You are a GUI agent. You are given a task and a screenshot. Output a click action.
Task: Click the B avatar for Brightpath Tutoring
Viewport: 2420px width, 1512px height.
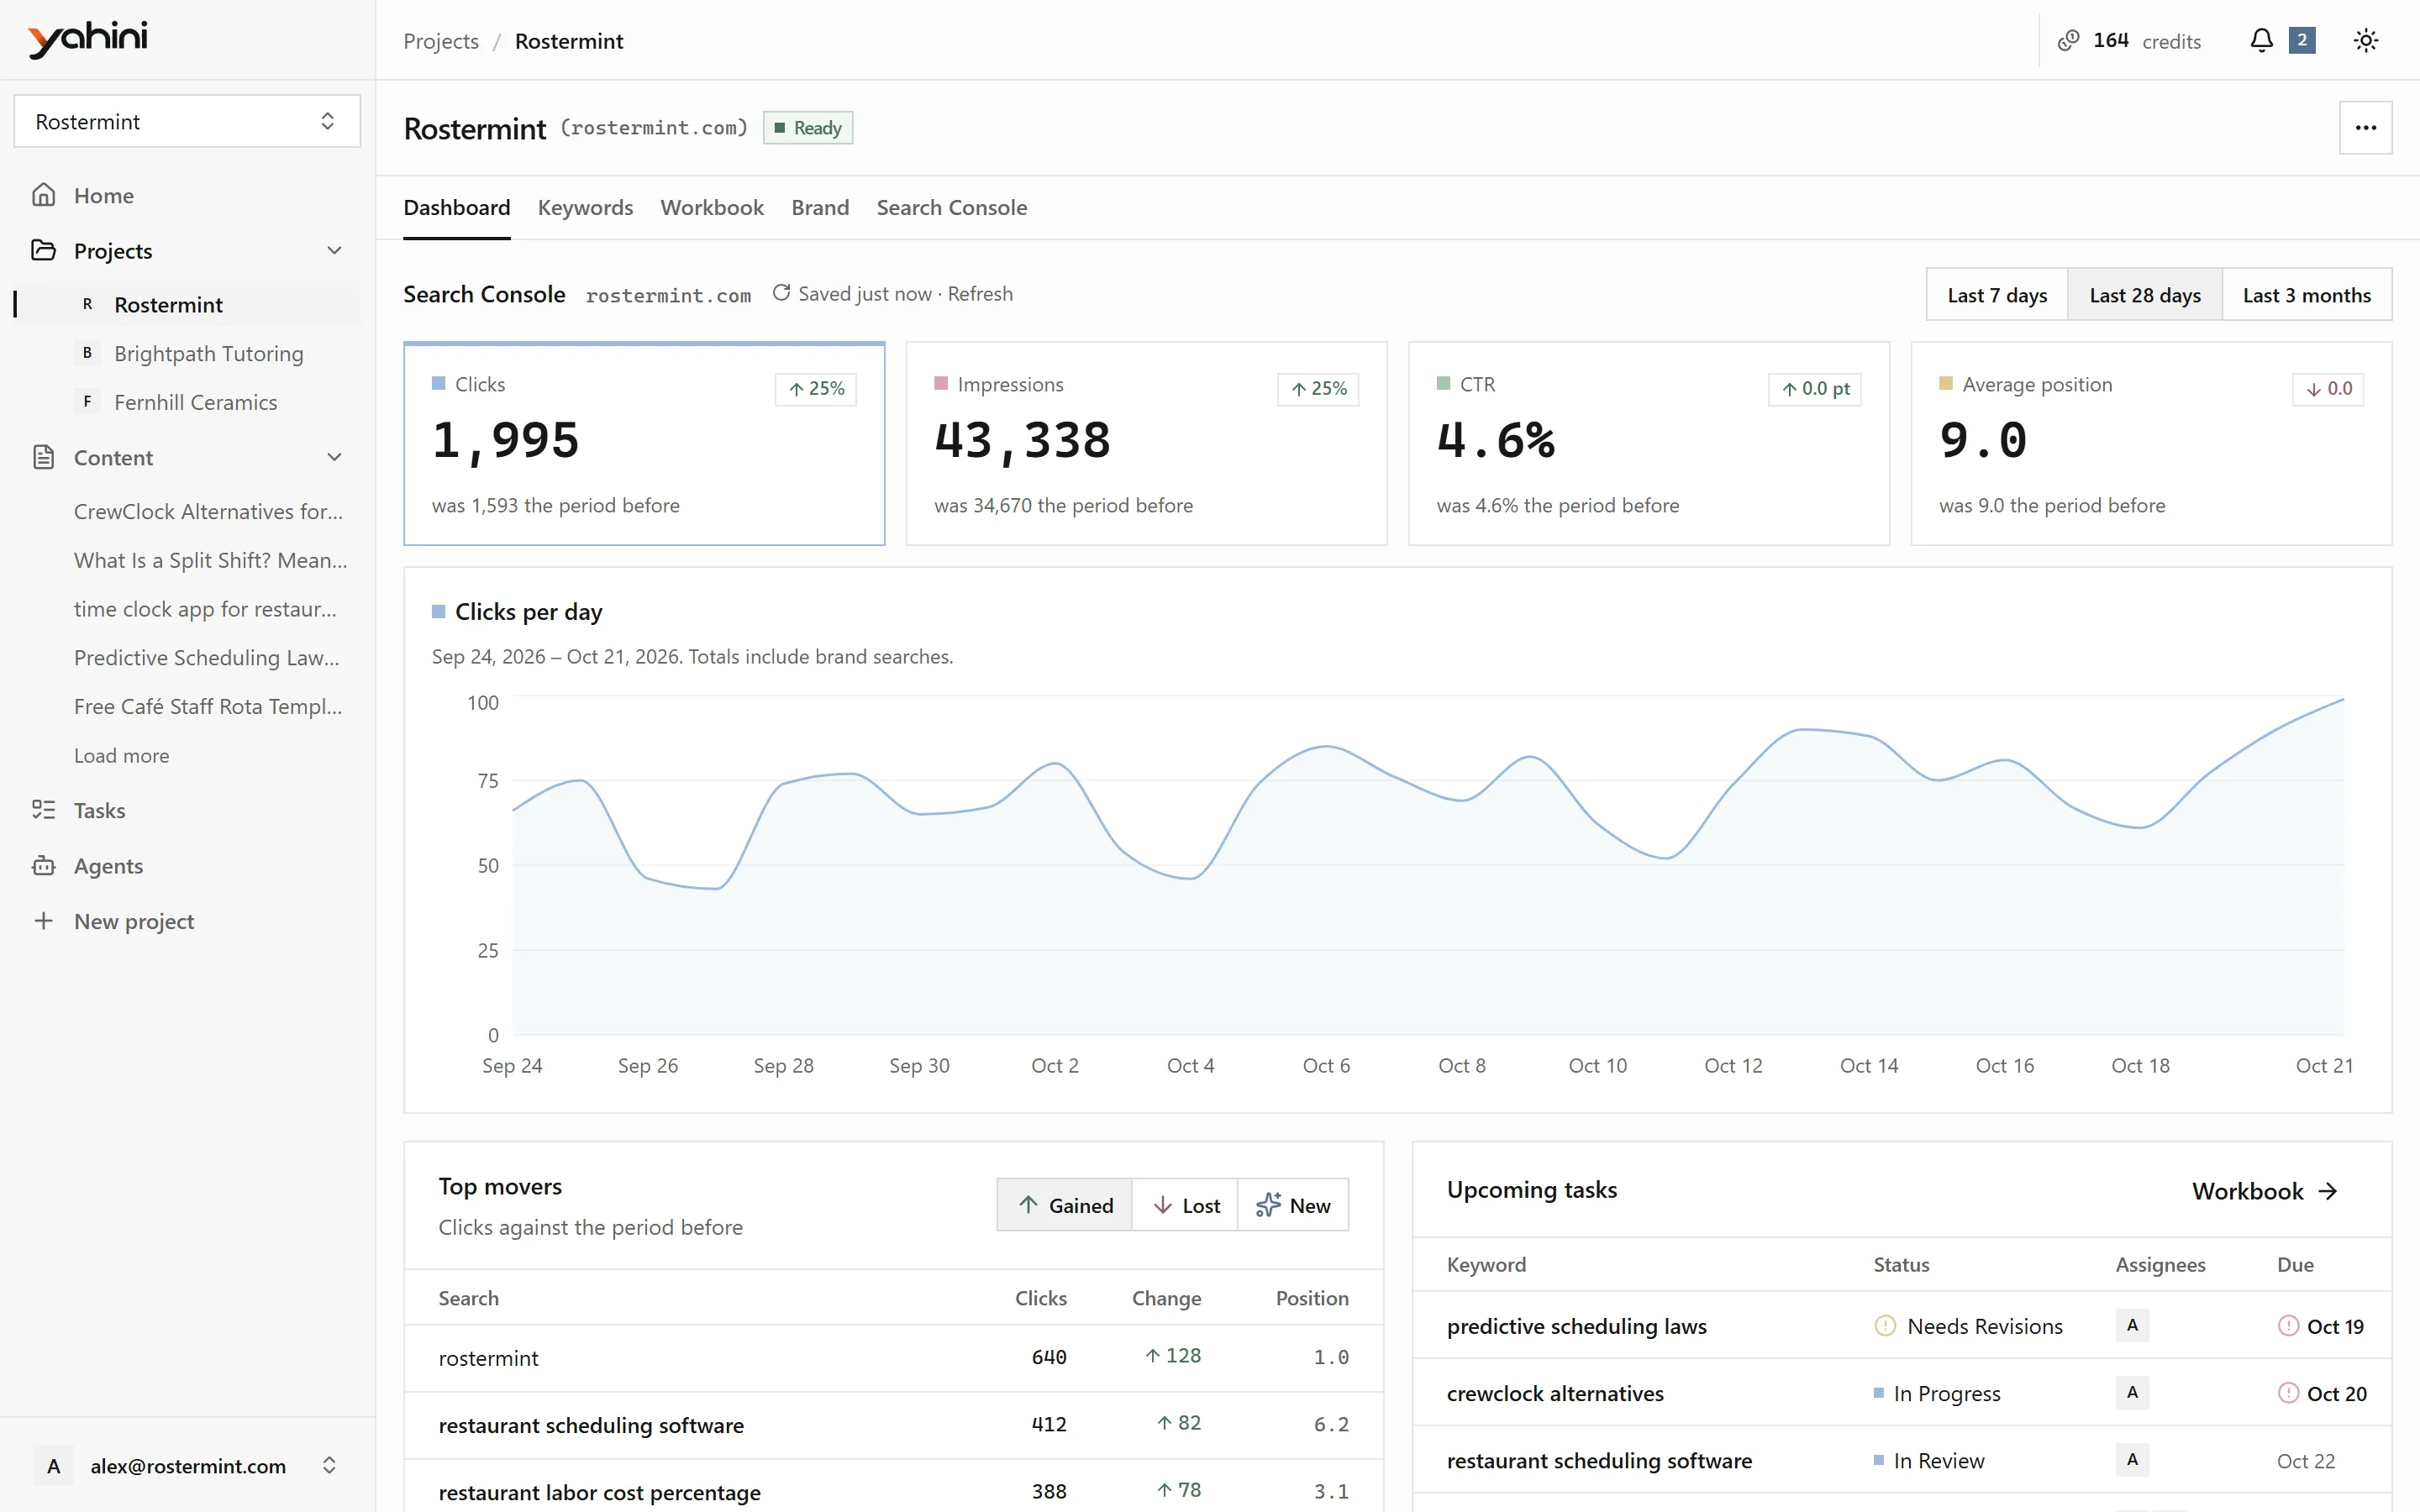point(87,353)
